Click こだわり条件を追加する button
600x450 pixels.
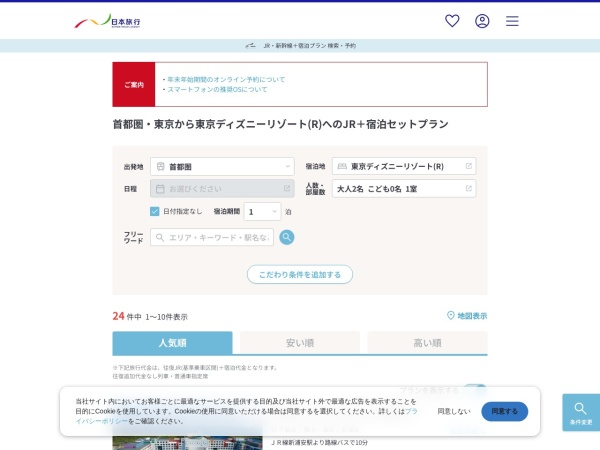[300, 274]
